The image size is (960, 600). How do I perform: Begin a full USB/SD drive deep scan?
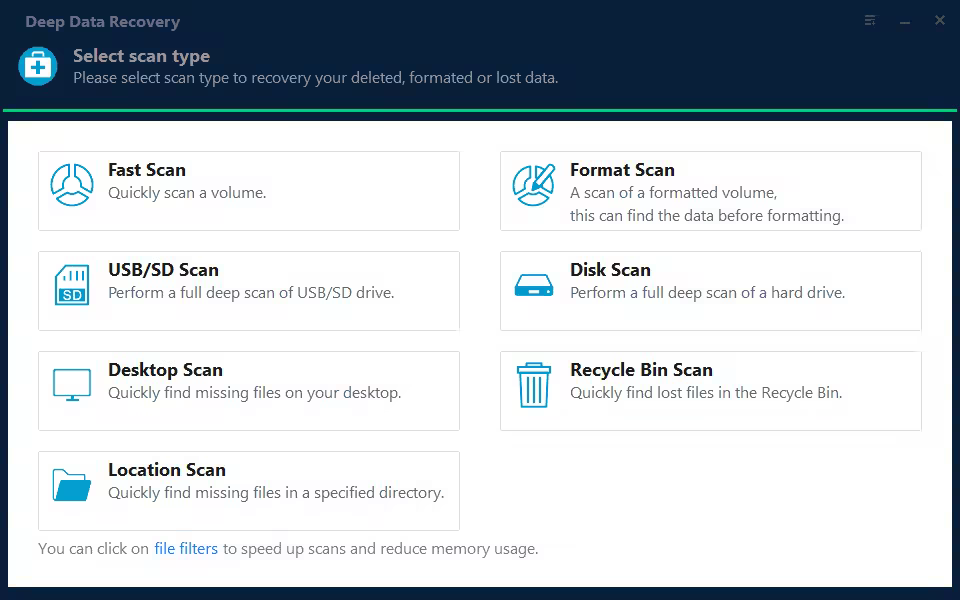click(248, 290)
